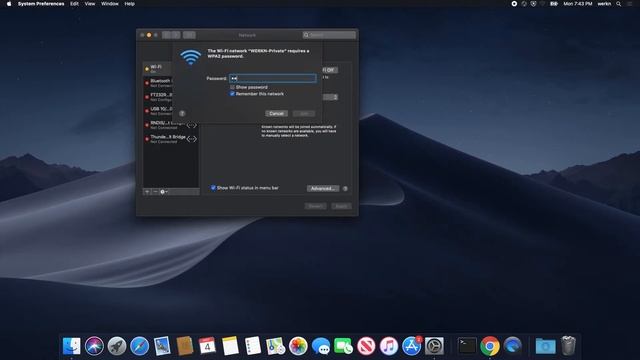Focus the Wi-Fi Password field
640x360 pixels.
273,78
